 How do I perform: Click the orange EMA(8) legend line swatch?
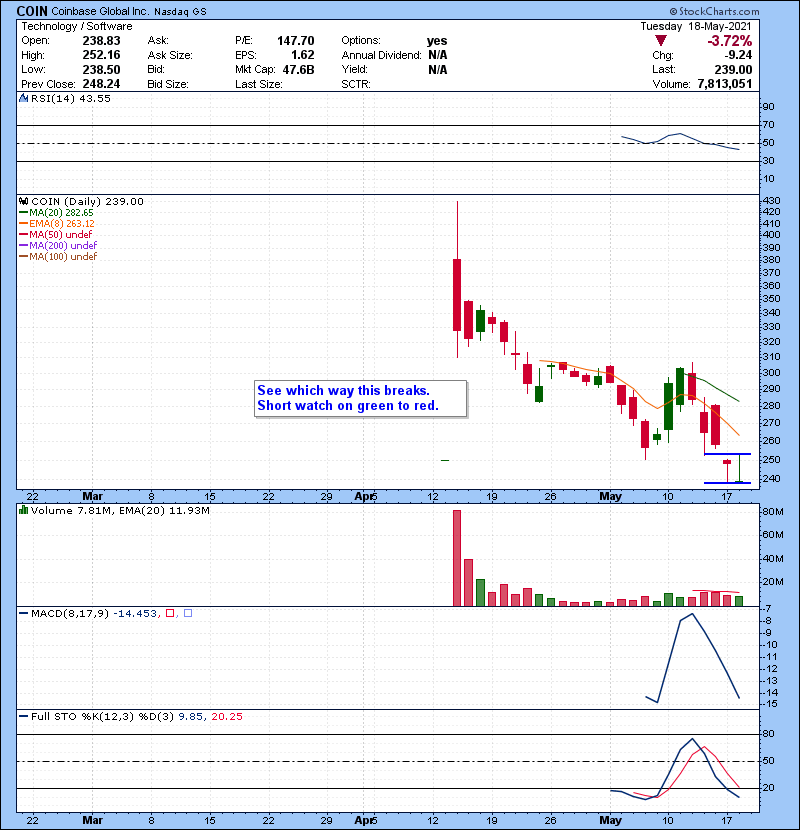pos(23,224)
